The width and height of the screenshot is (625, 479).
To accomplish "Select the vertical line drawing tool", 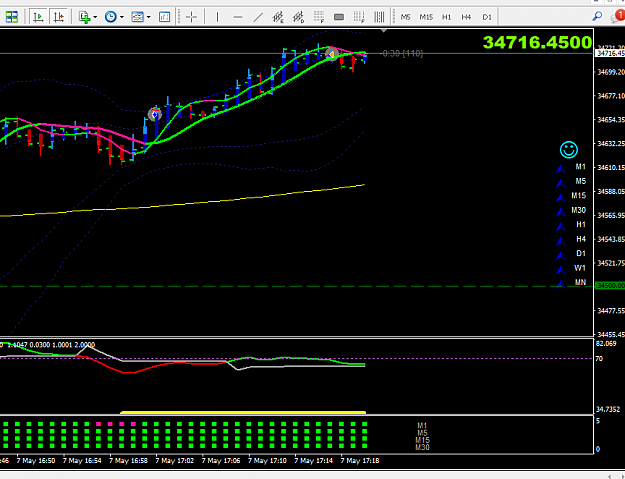I will pyautogui.click(x=217, y=17).
